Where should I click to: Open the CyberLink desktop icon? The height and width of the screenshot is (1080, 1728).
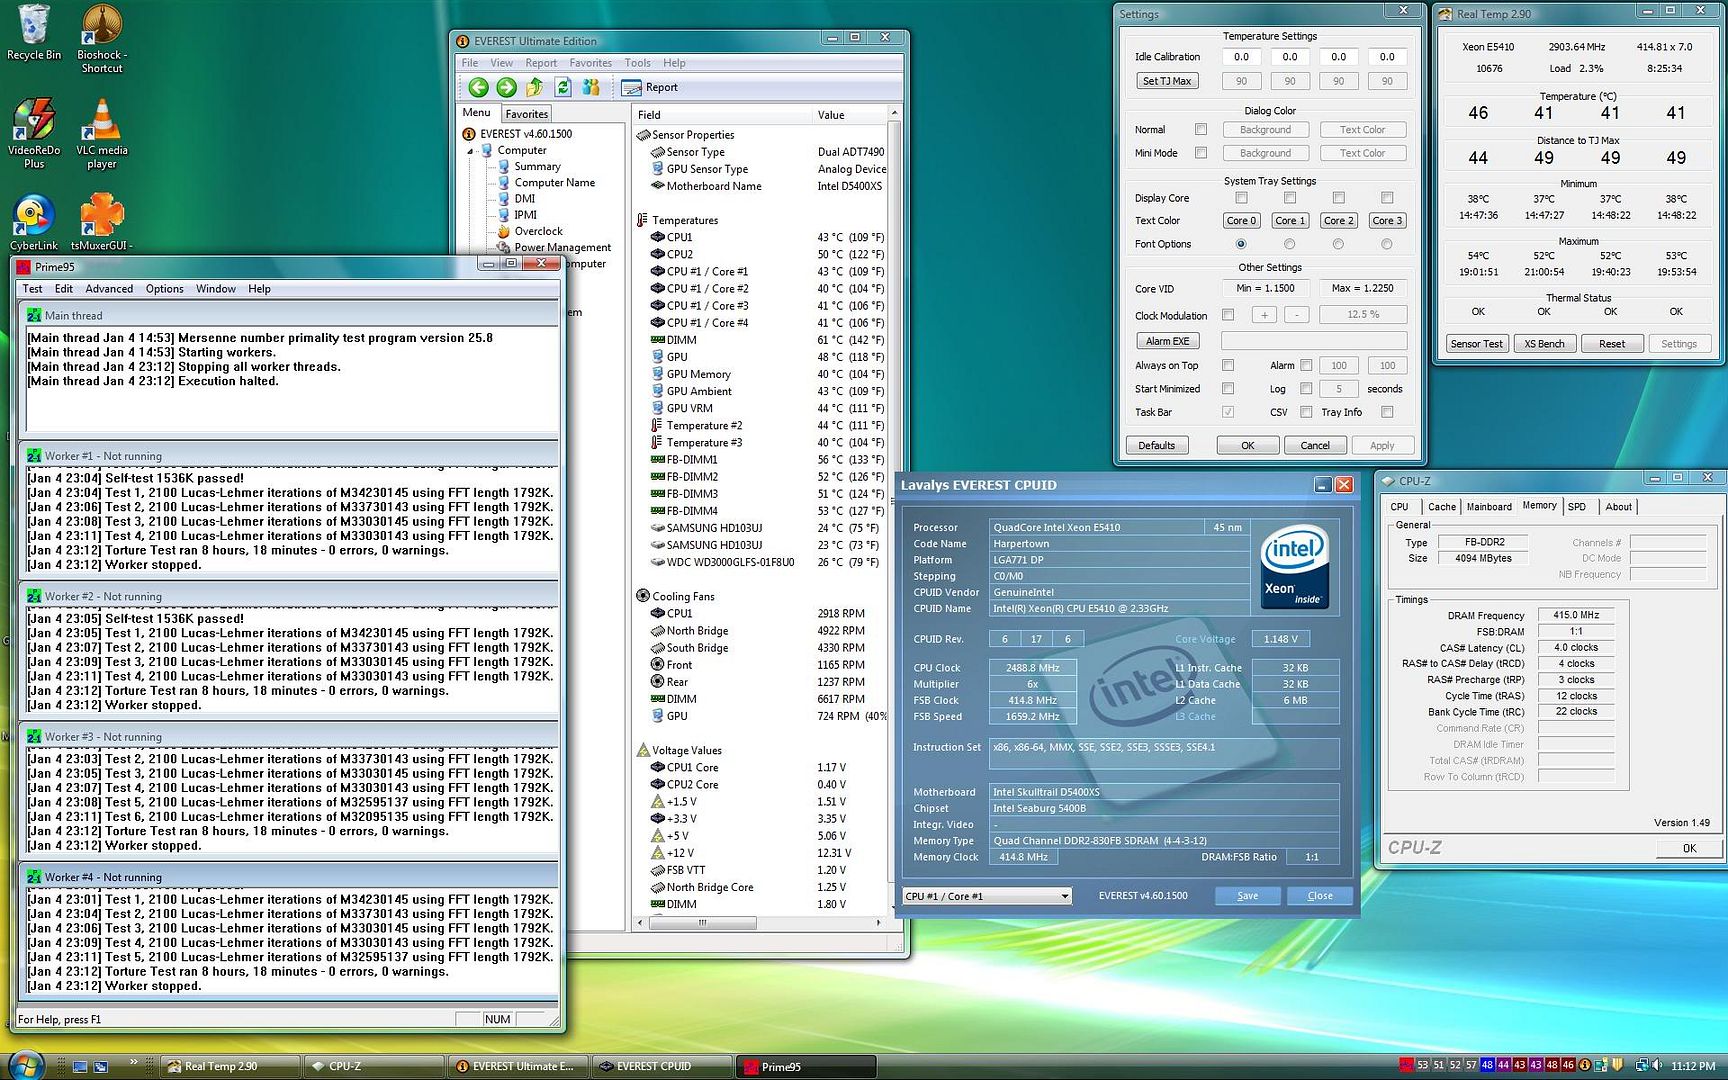pyautogui.click(x=34, y=222)
